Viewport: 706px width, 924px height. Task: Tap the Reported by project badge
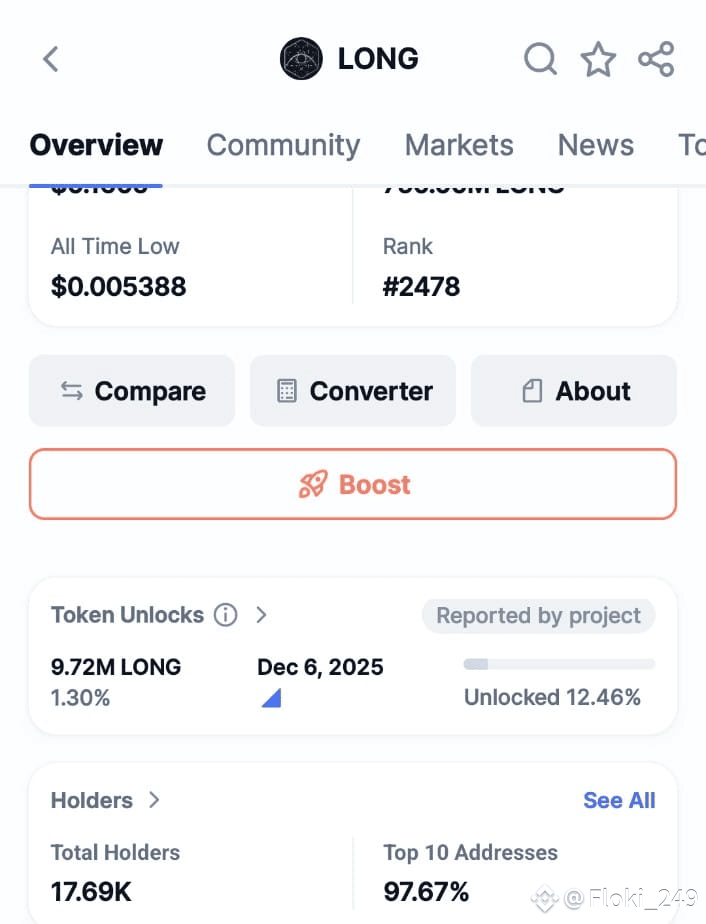point(538,616)
